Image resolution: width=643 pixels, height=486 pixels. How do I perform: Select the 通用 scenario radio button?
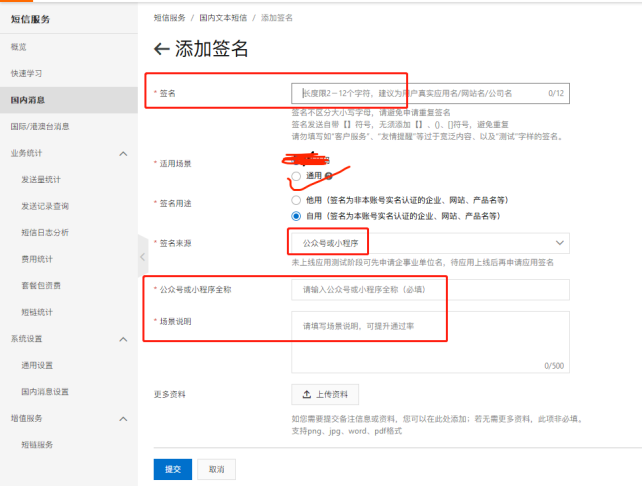point(296,176)
